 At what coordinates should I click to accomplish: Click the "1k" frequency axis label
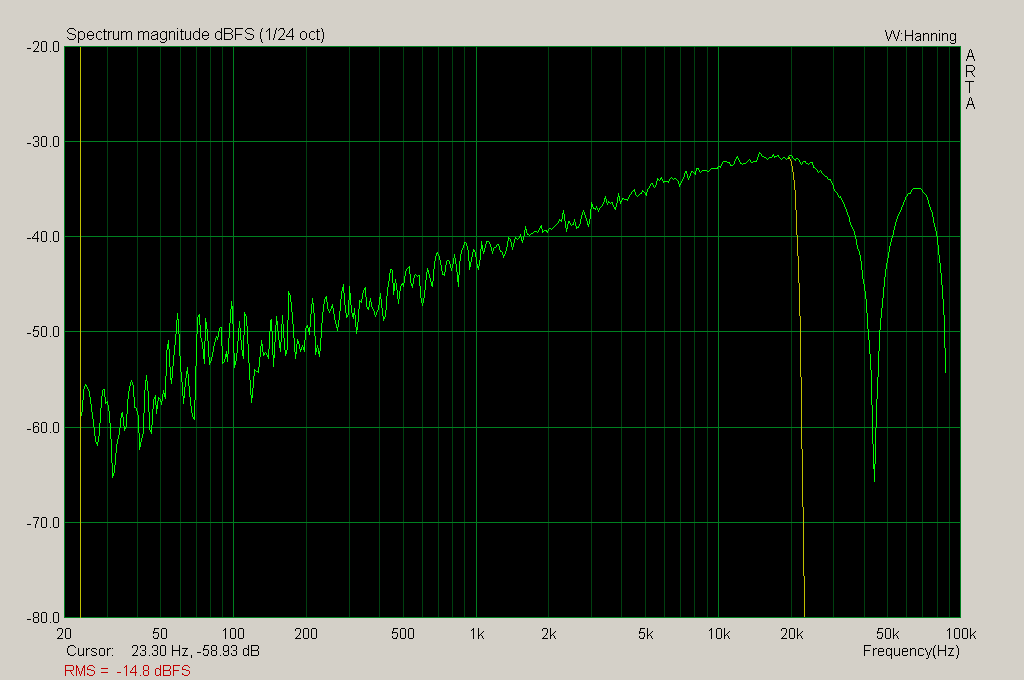pos(477,634)
